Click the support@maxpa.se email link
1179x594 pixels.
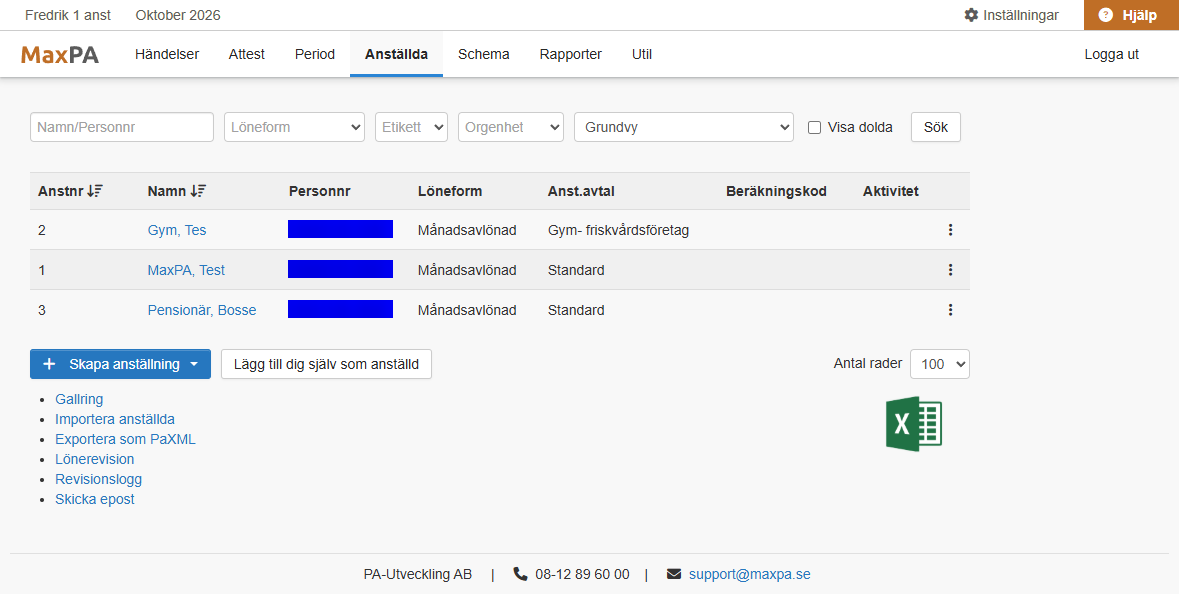(750, 574)
